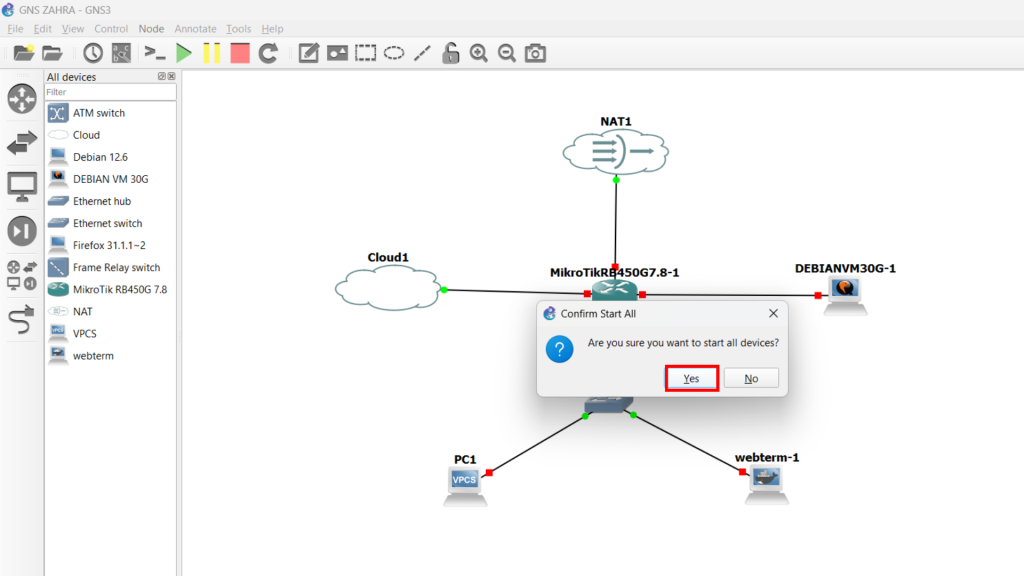Click the green Start all nodes icon
Viewport: 1024px width, 576px height.
(x=184, y=53)
